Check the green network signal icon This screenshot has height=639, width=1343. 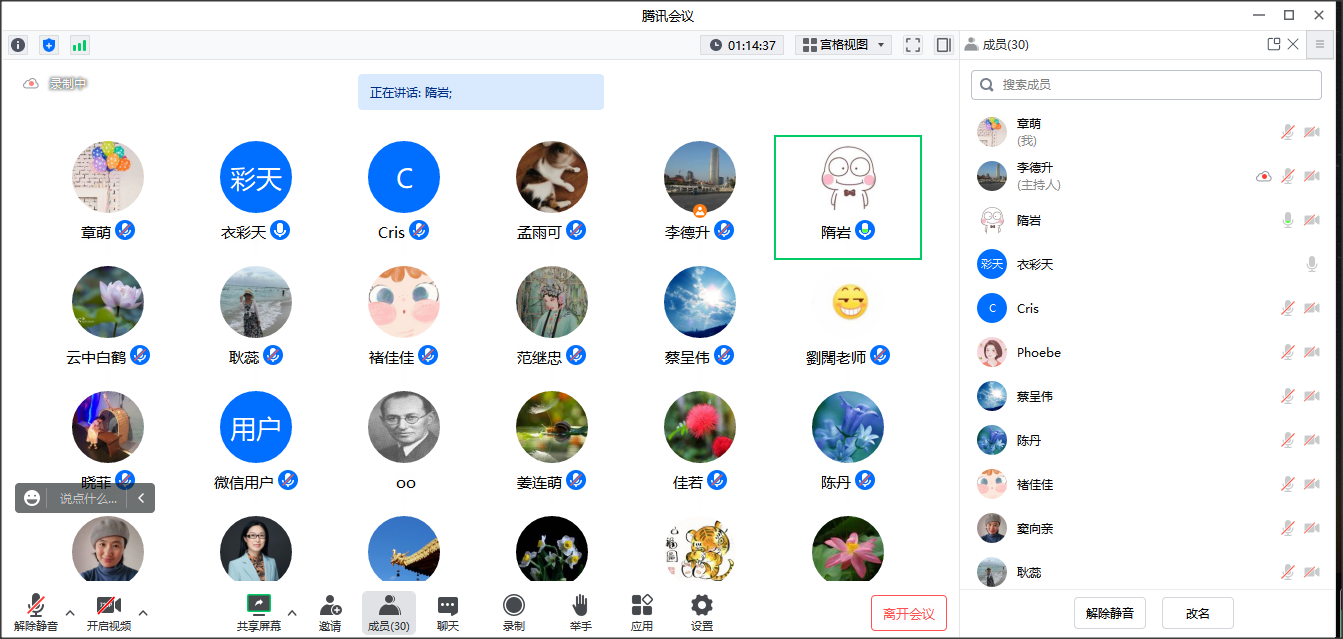pyautogui.click(x=79, y=45)
